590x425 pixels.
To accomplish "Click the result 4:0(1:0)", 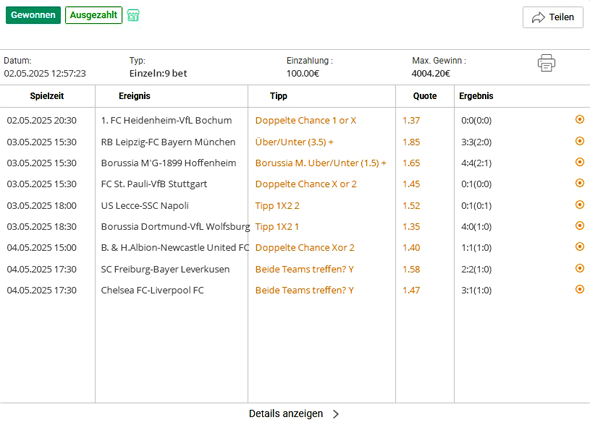I will (x=476, y=227).
